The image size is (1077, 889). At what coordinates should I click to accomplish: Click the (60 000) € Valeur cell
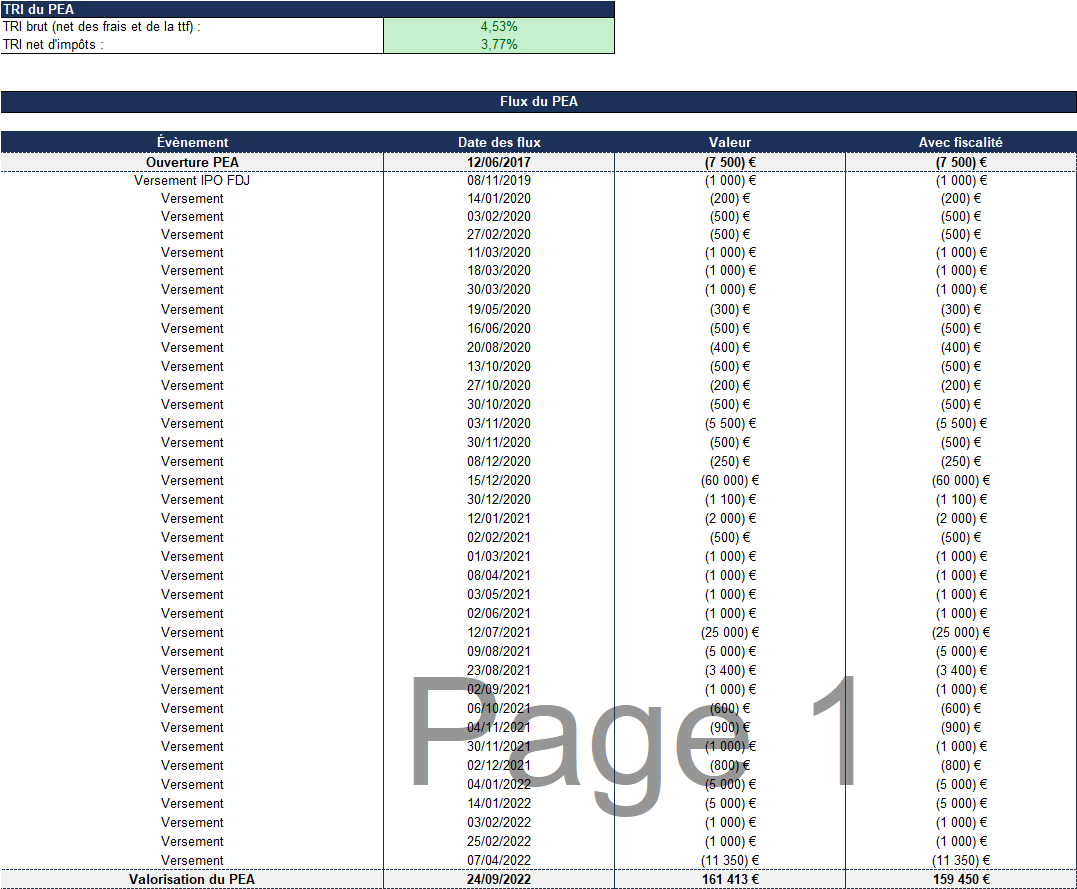(x=729, y=481)
